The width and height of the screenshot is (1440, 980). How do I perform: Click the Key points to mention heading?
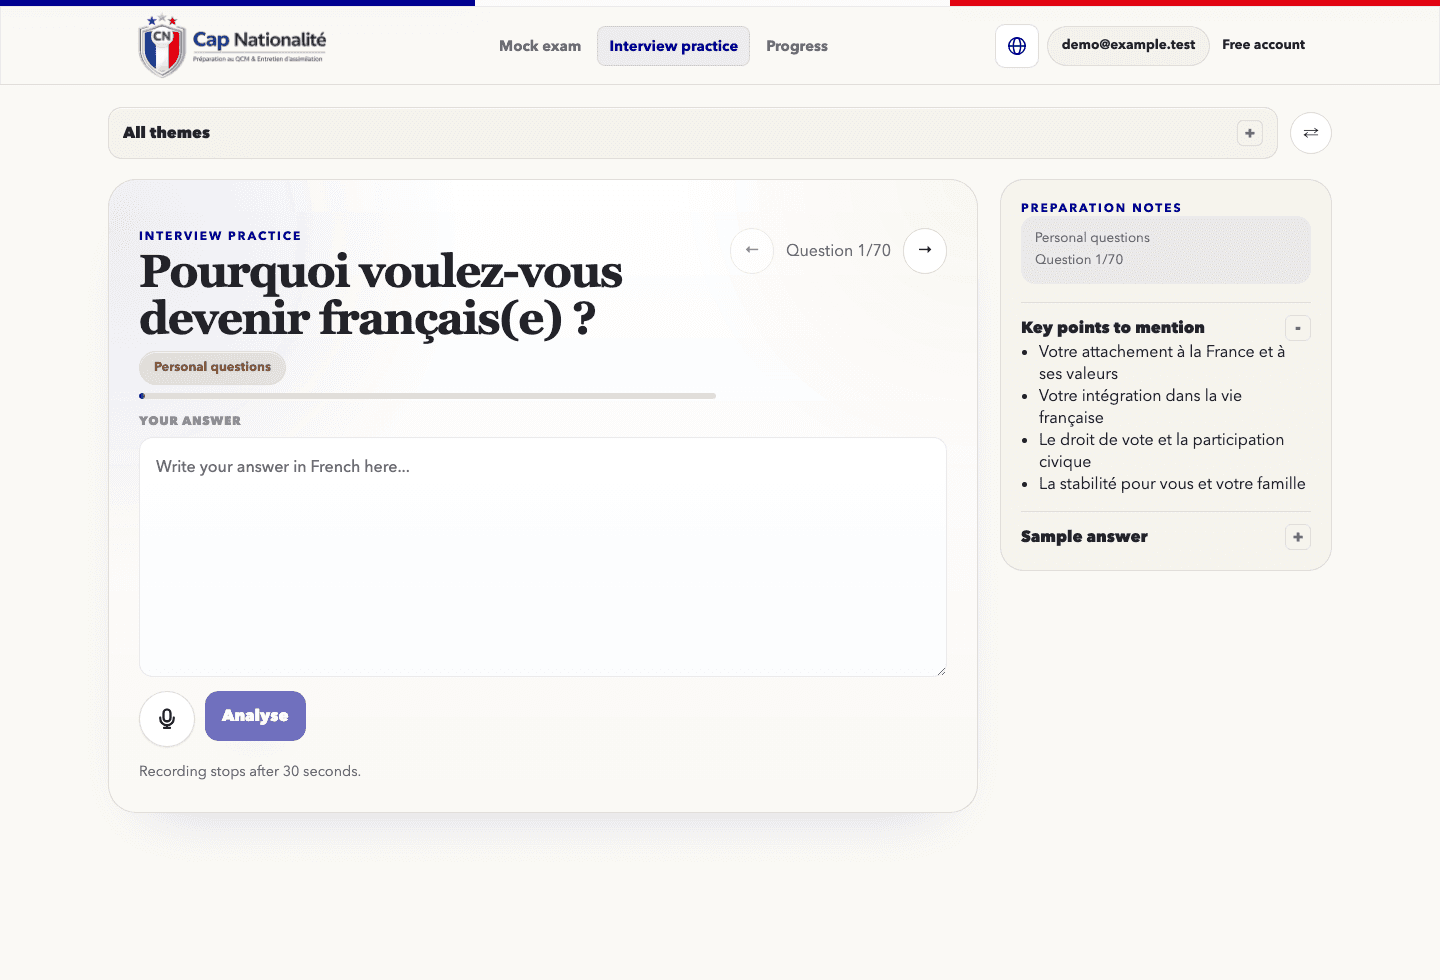coord(1112,328)
